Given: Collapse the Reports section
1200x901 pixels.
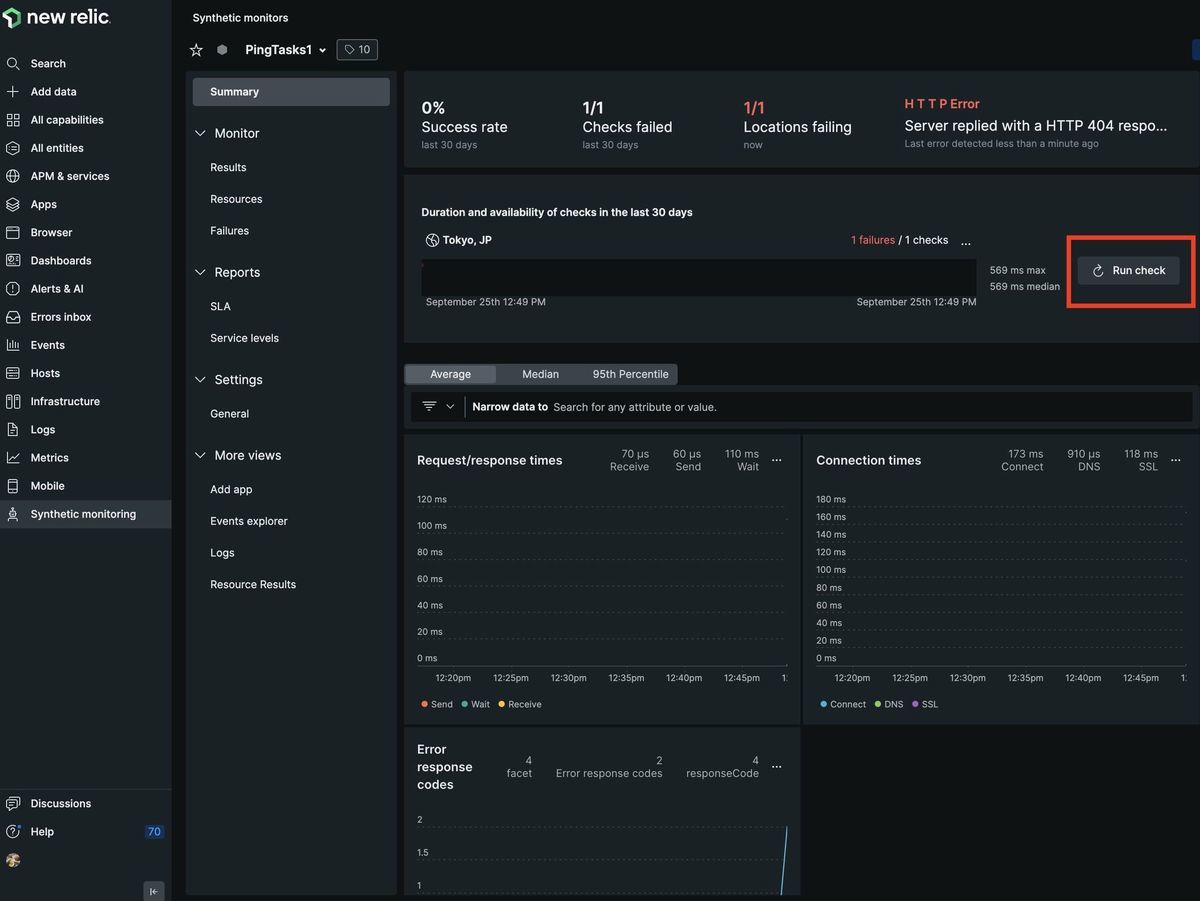Looking at the screenshot, I should pos(200,272).
